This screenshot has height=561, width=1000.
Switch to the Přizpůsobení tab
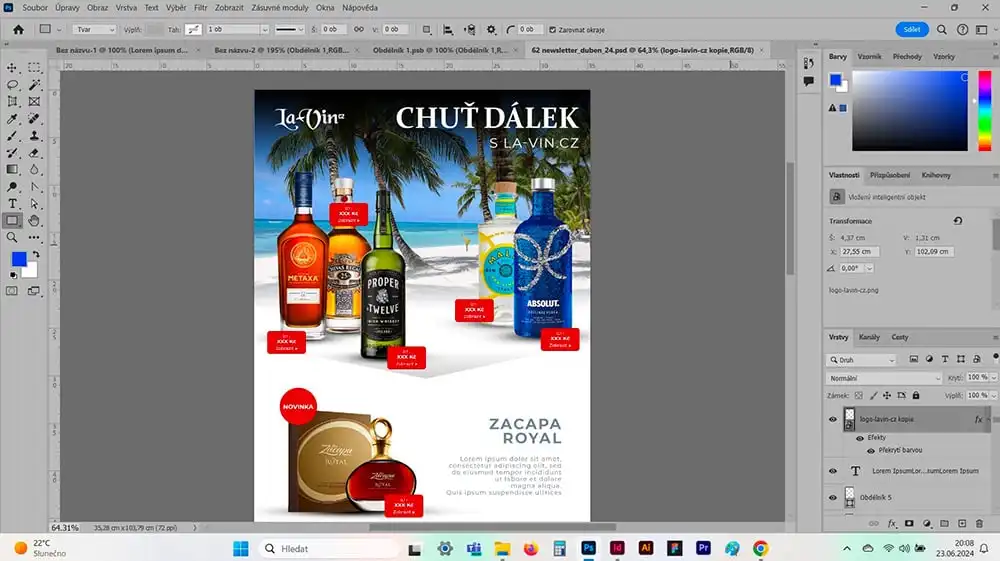tap(890, 175)
